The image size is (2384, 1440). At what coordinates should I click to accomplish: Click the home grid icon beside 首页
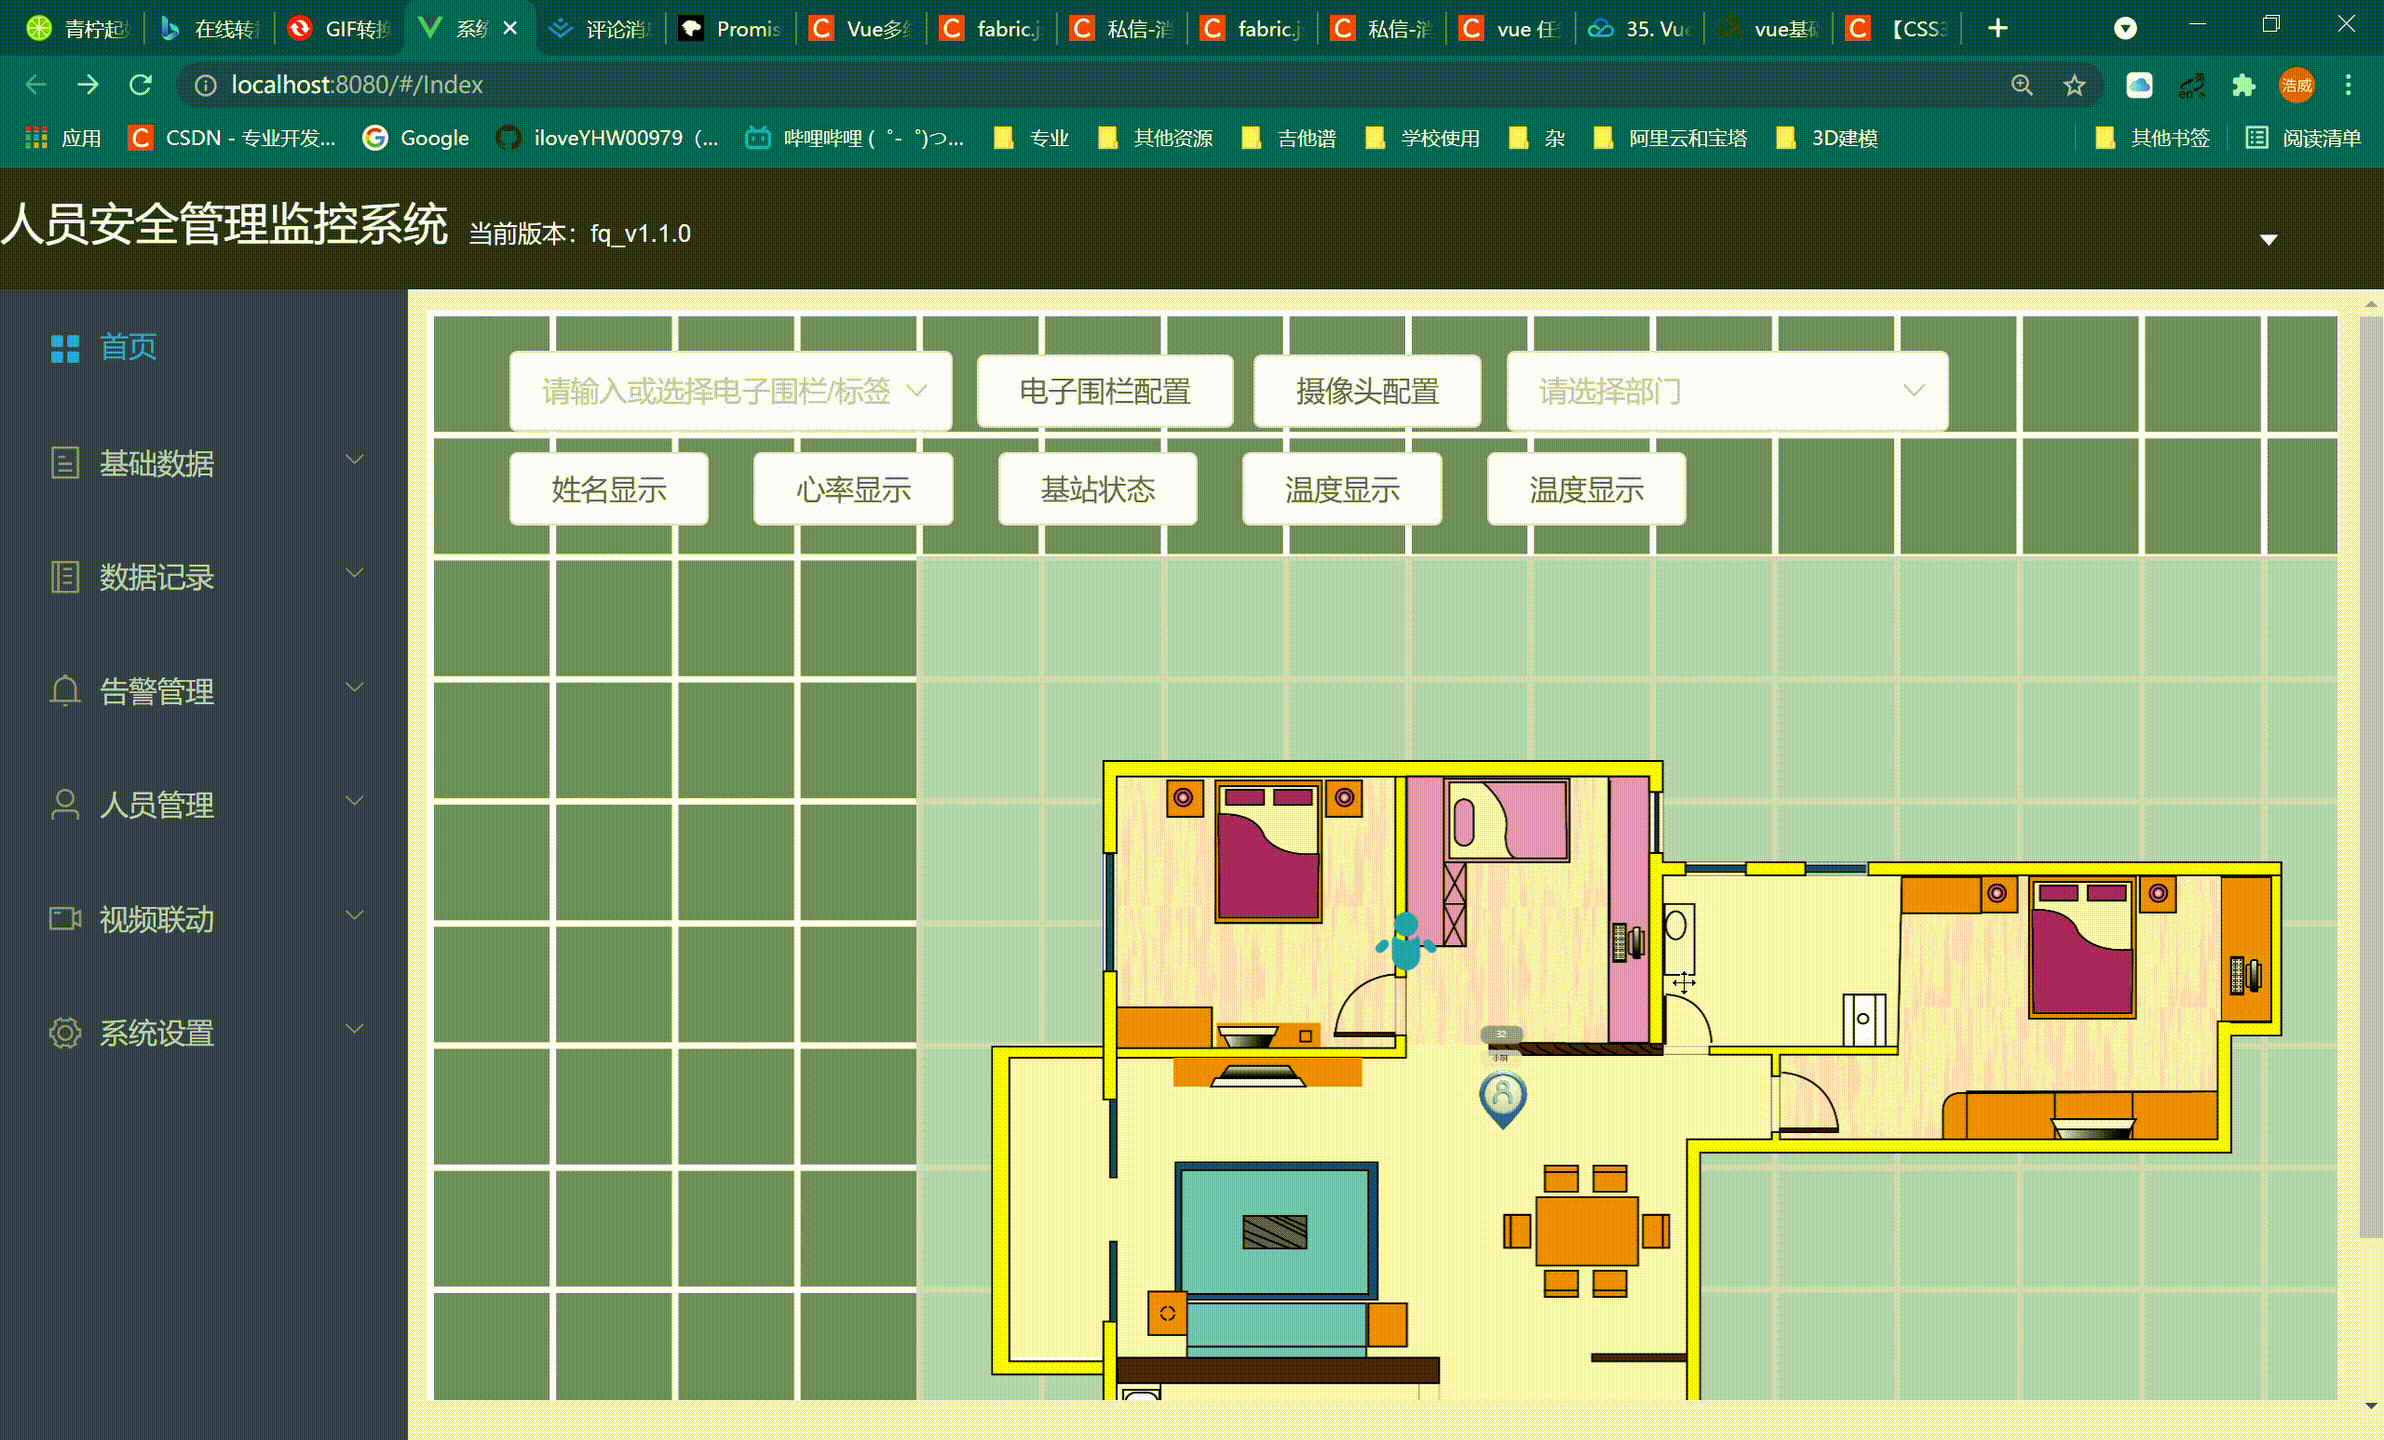65,348
